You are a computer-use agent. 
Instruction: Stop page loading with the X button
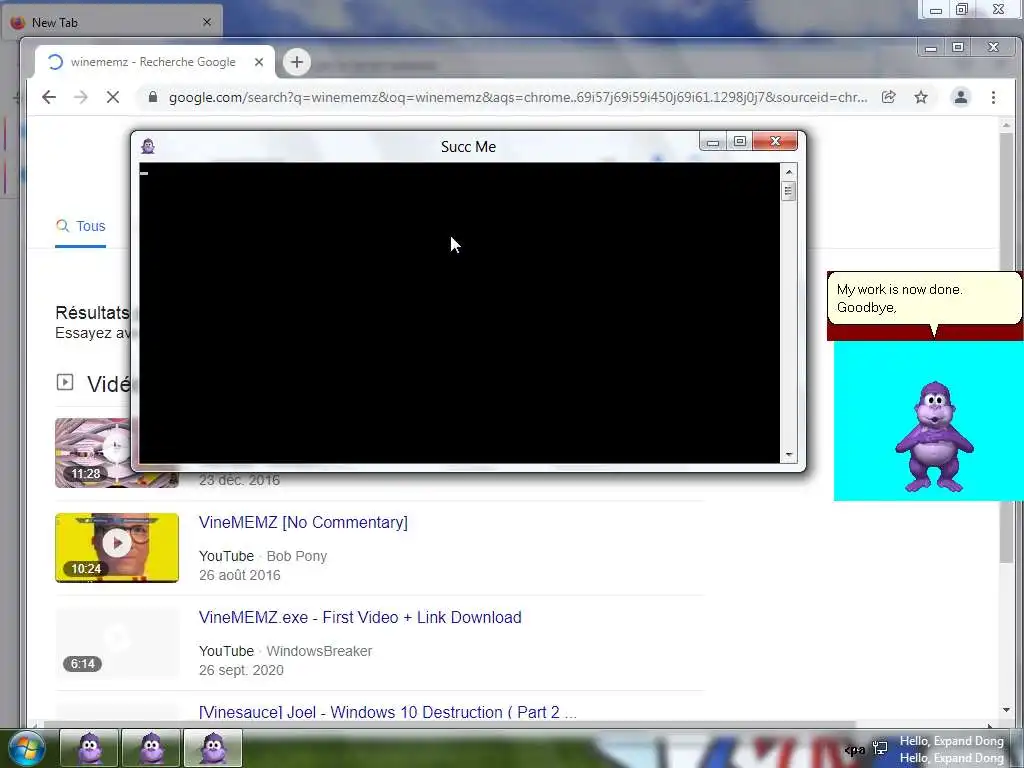(113, 97)
